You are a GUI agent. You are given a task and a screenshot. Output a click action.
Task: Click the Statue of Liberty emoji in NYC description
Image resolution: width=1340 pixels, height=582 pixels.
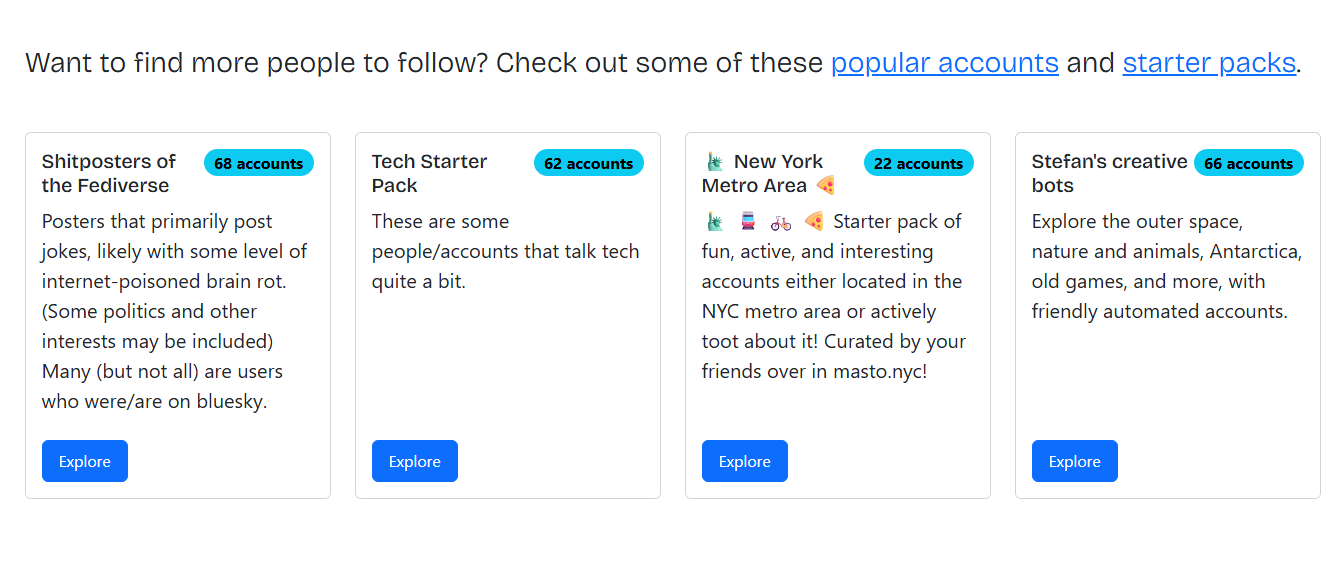(714, 222)
